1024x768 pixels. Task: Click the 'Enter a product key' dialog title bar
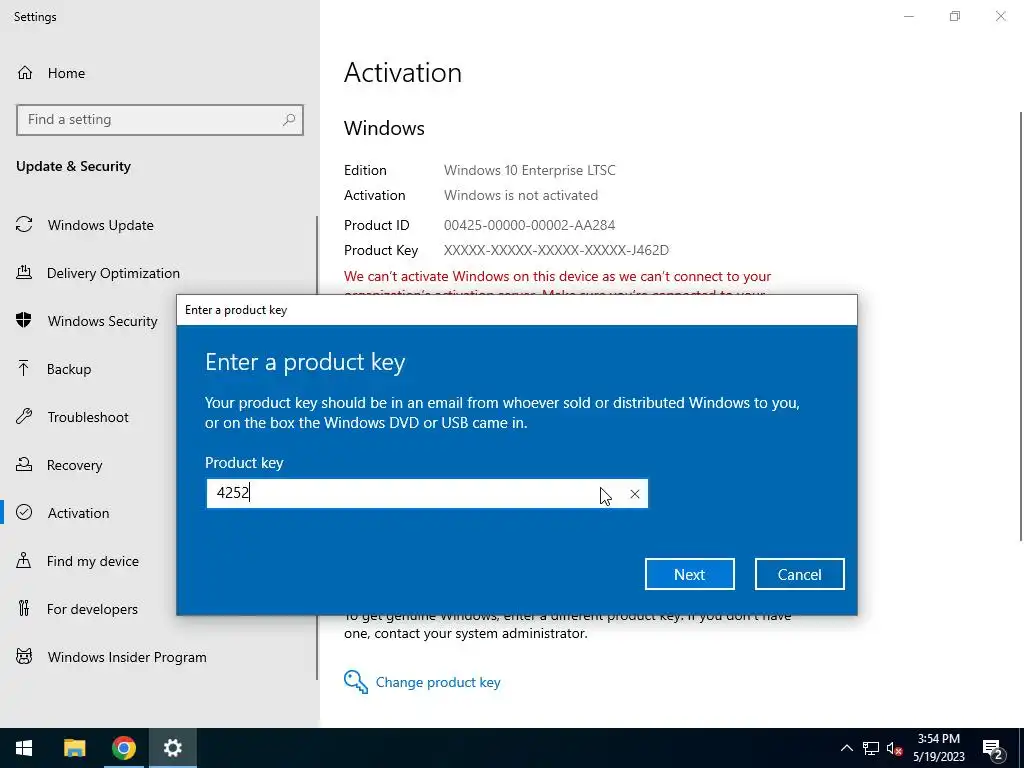point(517,310)
